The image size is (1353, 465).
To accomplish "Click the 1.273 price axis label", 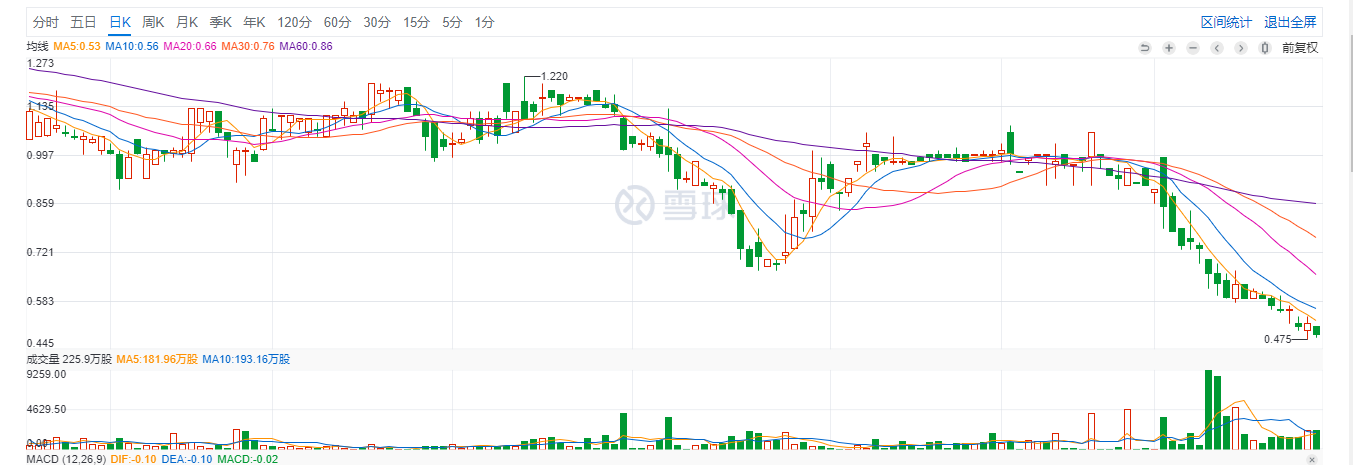I will point(40,64).
